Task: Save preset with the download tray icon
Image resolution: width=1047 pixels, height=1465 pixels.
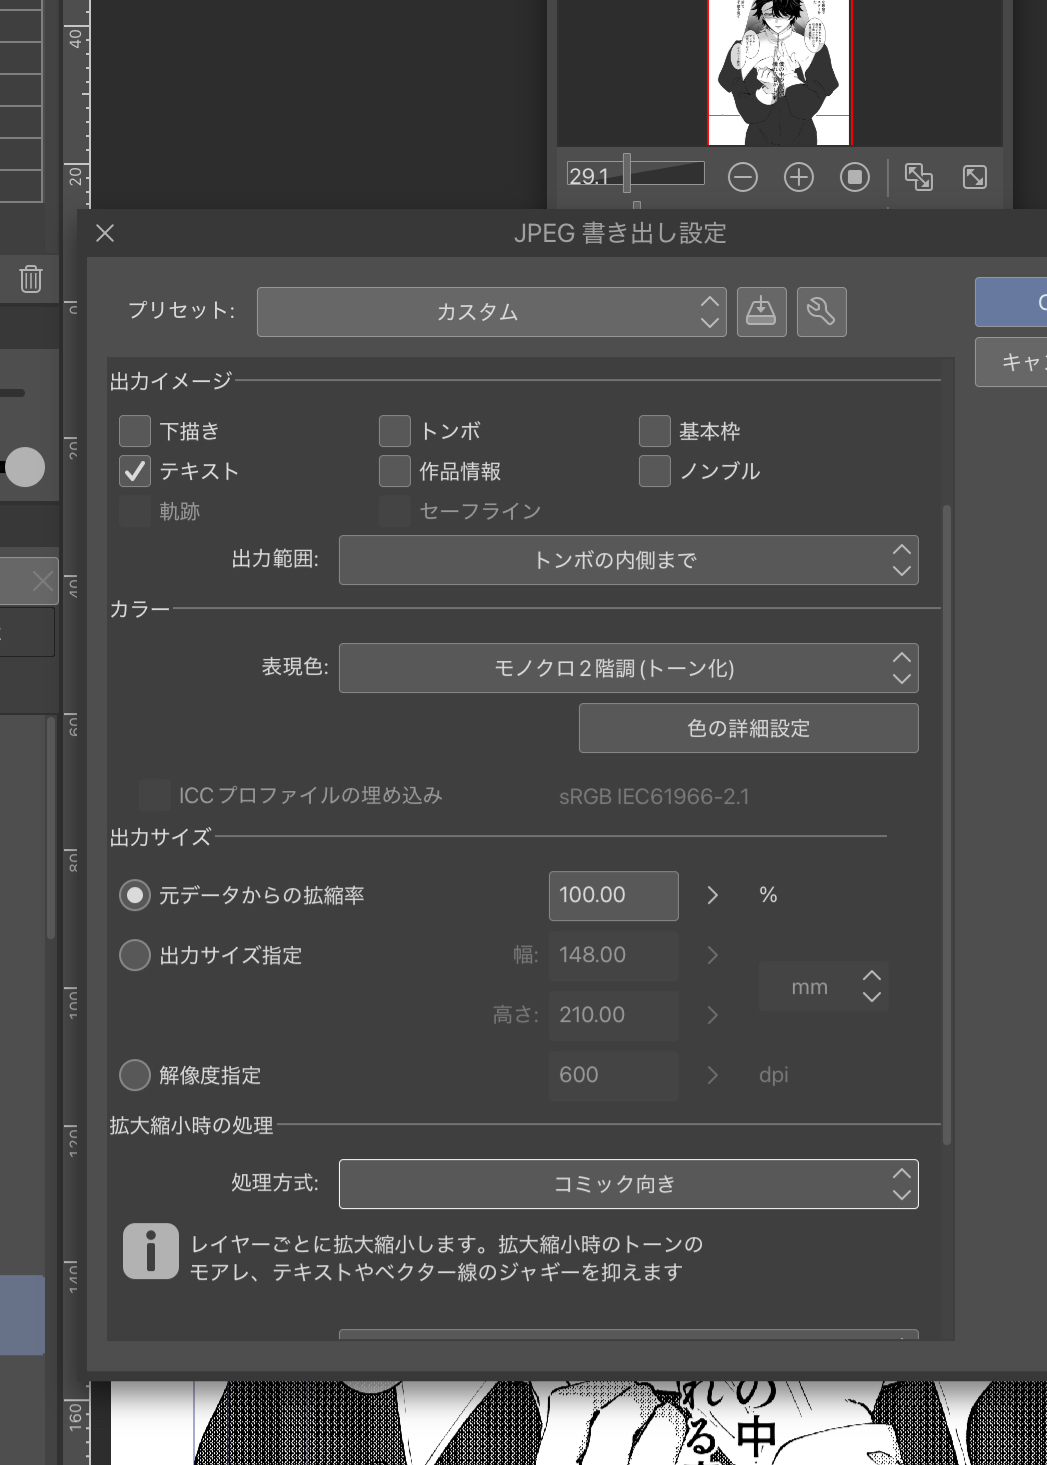Action: coord(761,312)
